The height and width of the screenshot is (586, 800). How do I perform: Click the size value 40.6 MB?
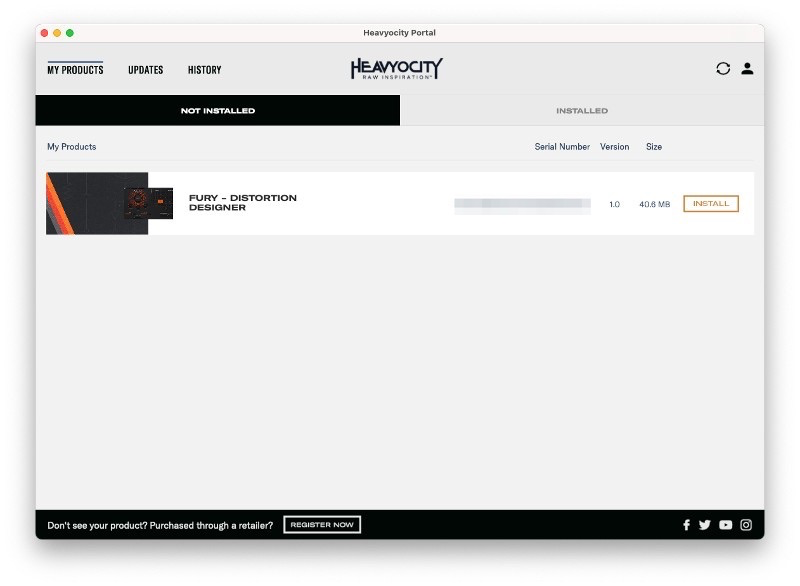coord(655,204)
